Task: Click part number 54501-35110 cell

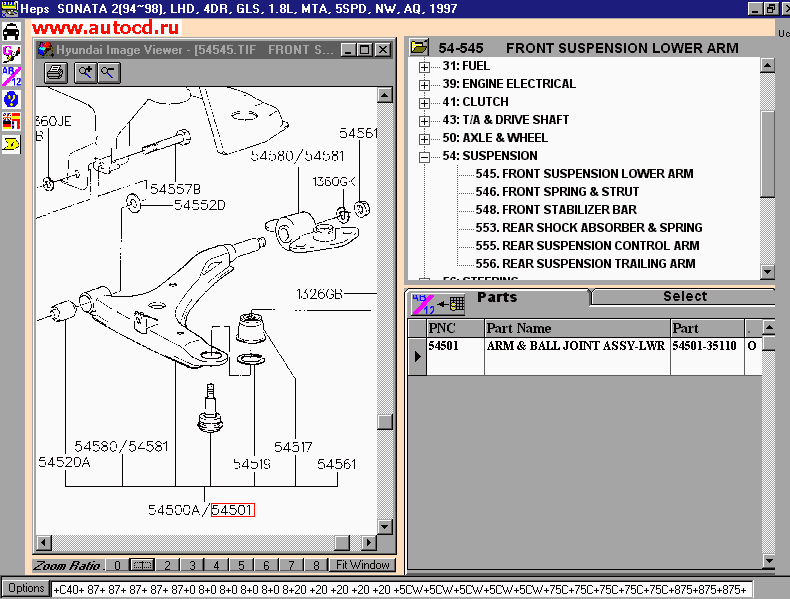Action: coord(707,356)
